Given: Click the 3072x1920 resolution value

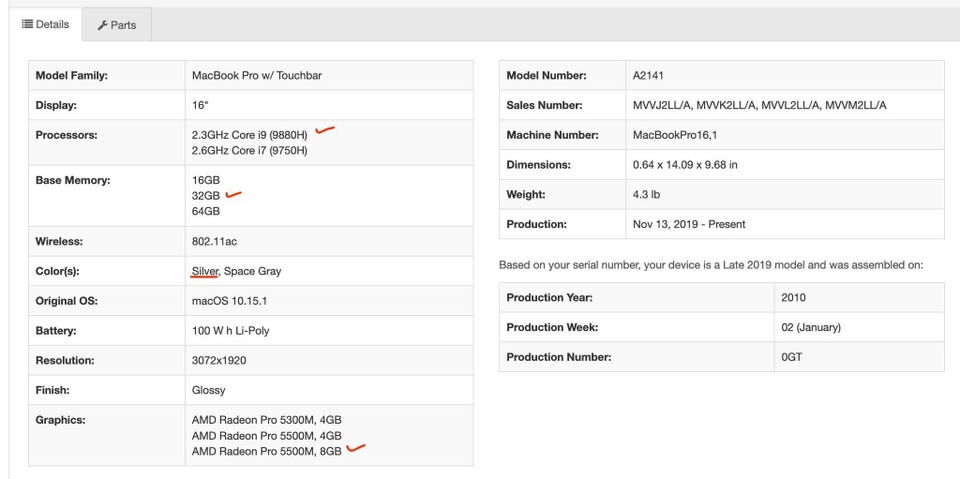Looking at the screenshot, I should point(219,360).
